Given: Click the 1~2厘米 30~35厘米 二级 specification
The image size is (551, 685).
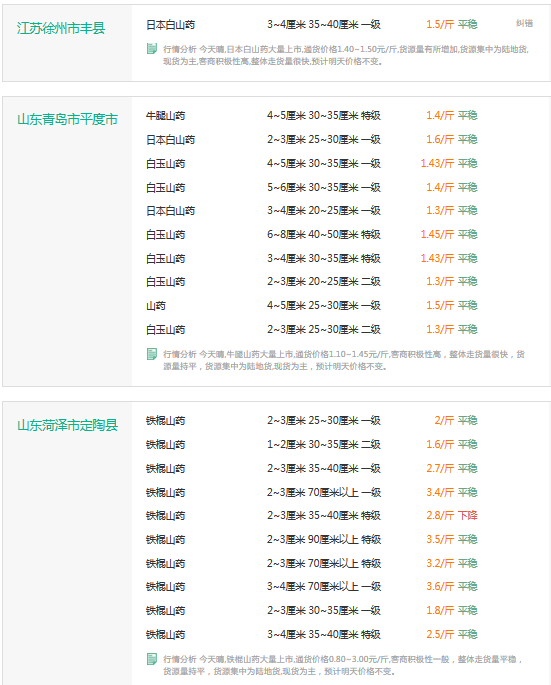Looking at the screenshot, I should coord(324,444).
